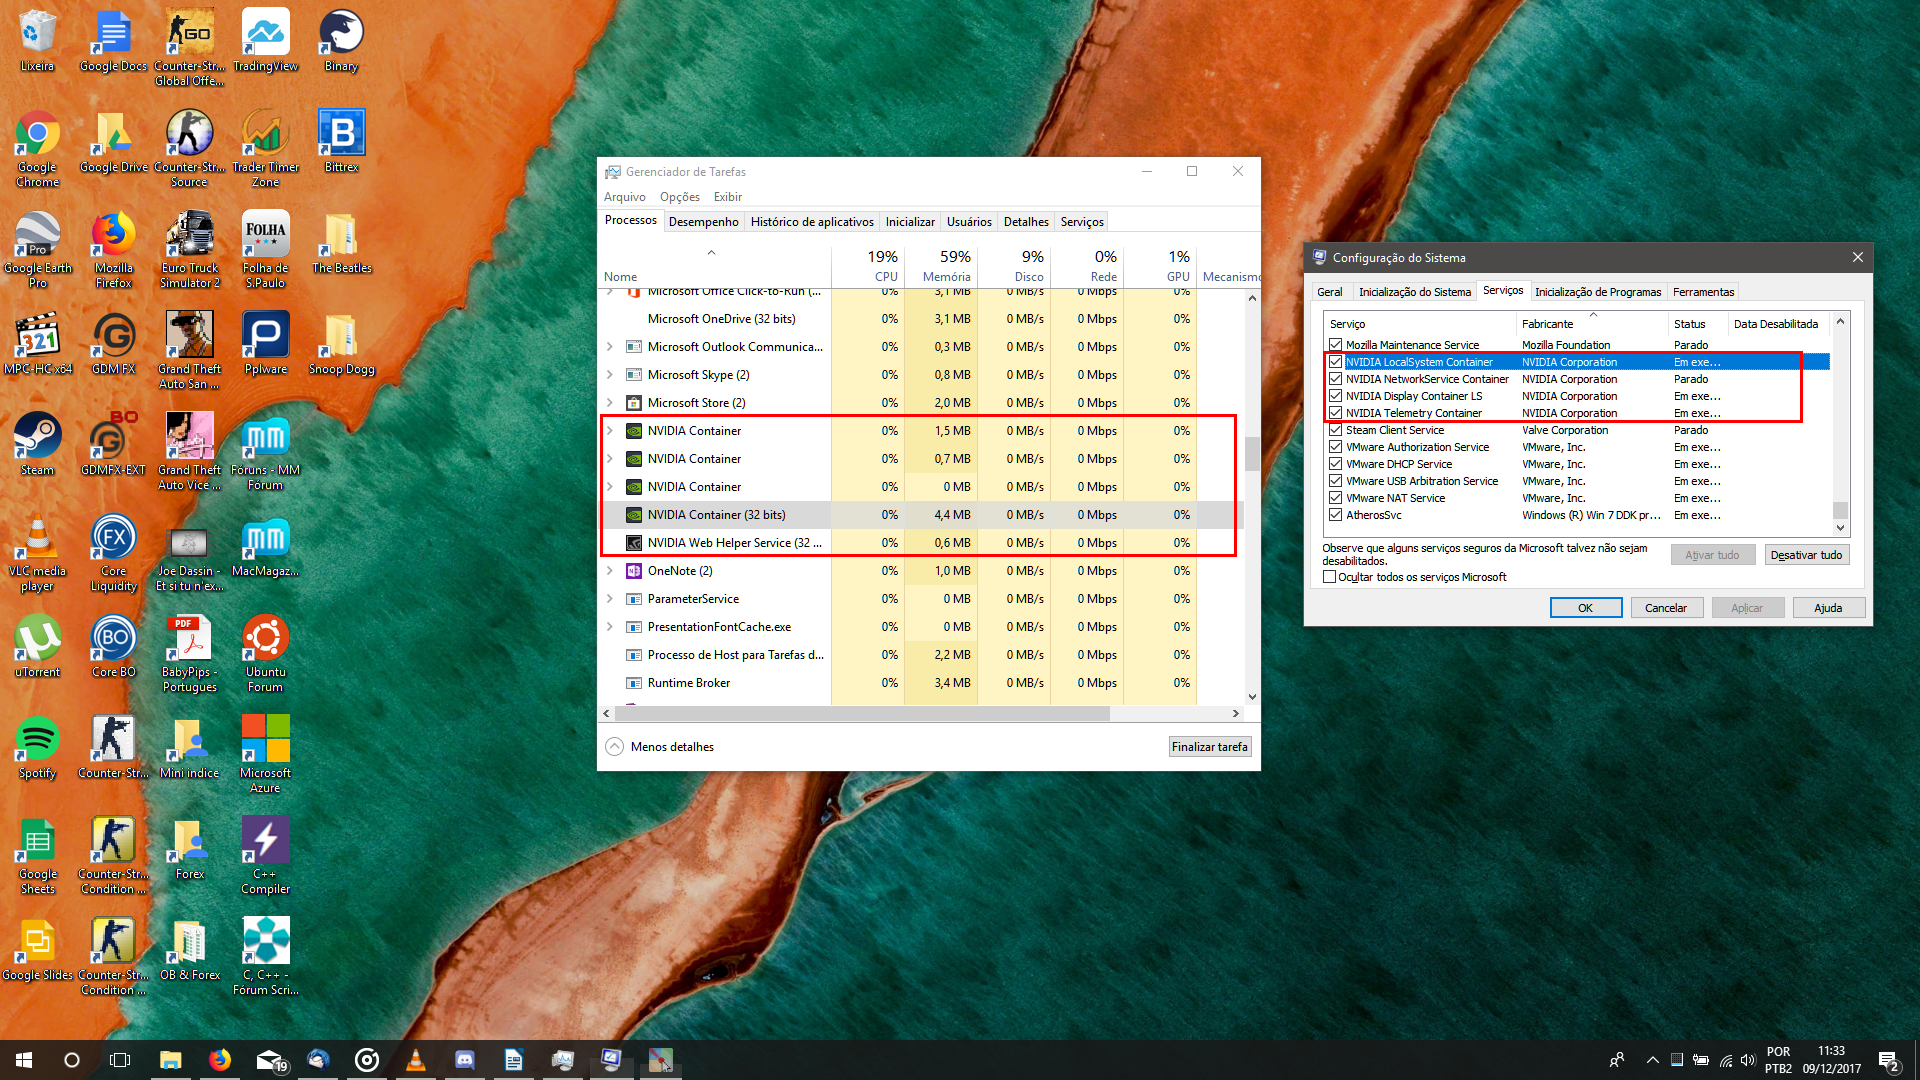Open Microsoft Azure desktop icon

pyautogui.click(x=266, y=754)
